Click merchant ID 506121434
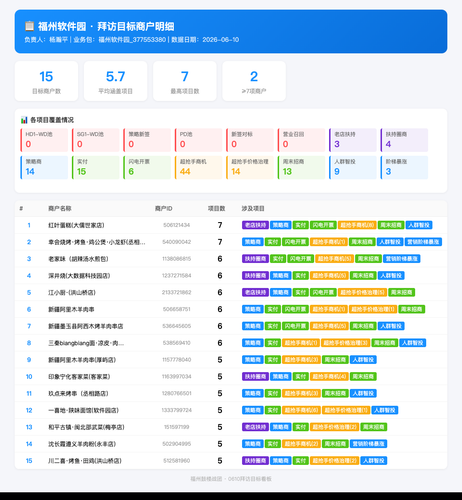Screen dimensions: 462x500 177,225
